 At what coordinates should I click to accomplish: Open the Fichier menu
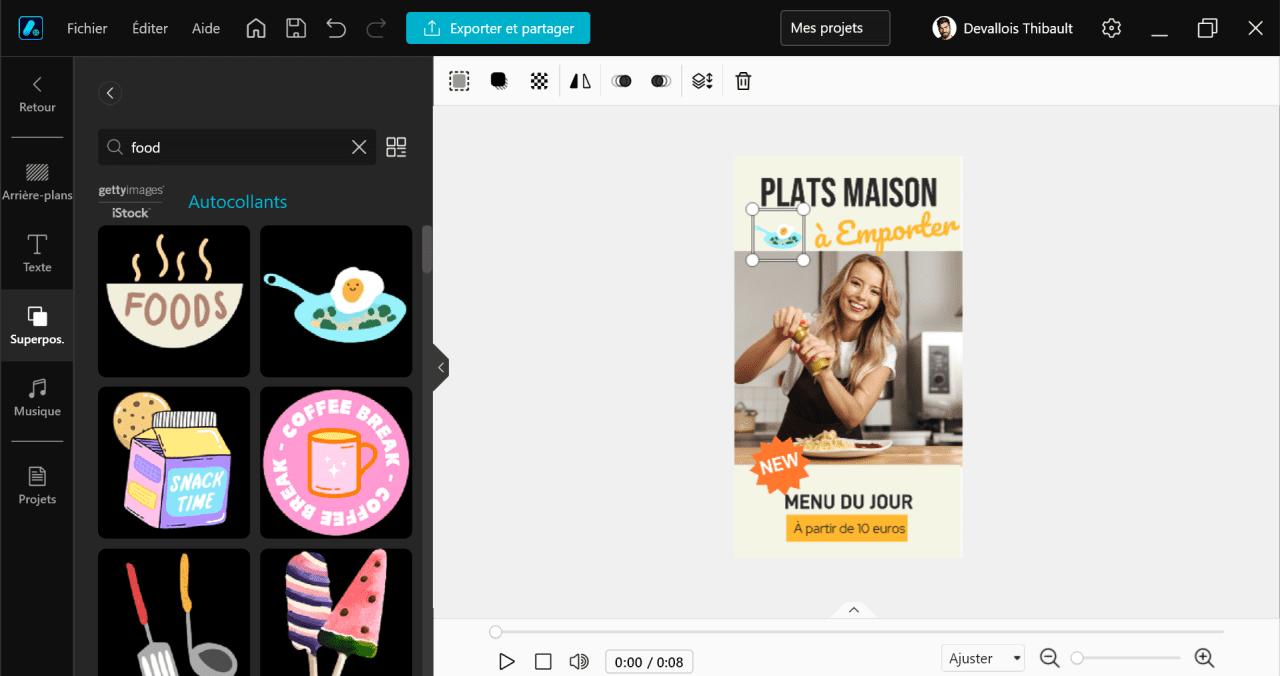tap(87, 28)
